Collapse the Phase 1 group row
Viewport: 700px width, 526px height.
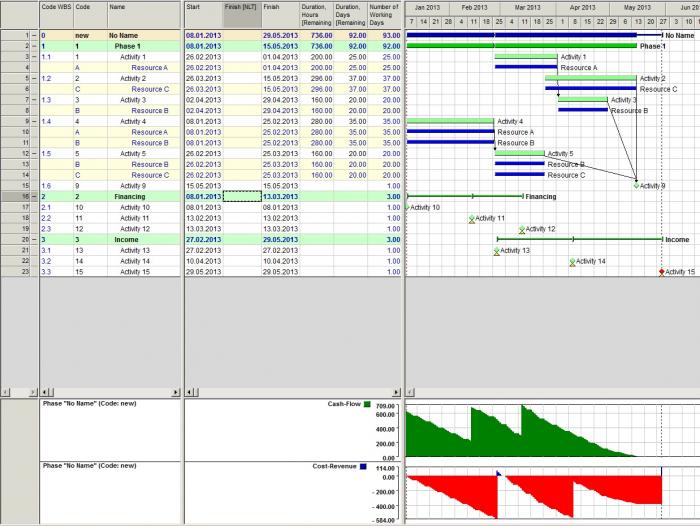34,46
